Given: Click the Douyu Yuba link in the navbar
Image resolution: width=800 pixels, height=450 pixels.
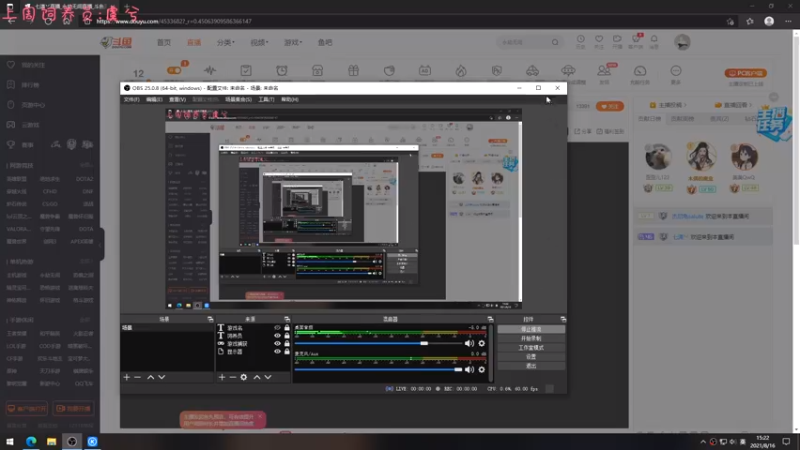Looking at the screenshot, I should pos(325,42).
